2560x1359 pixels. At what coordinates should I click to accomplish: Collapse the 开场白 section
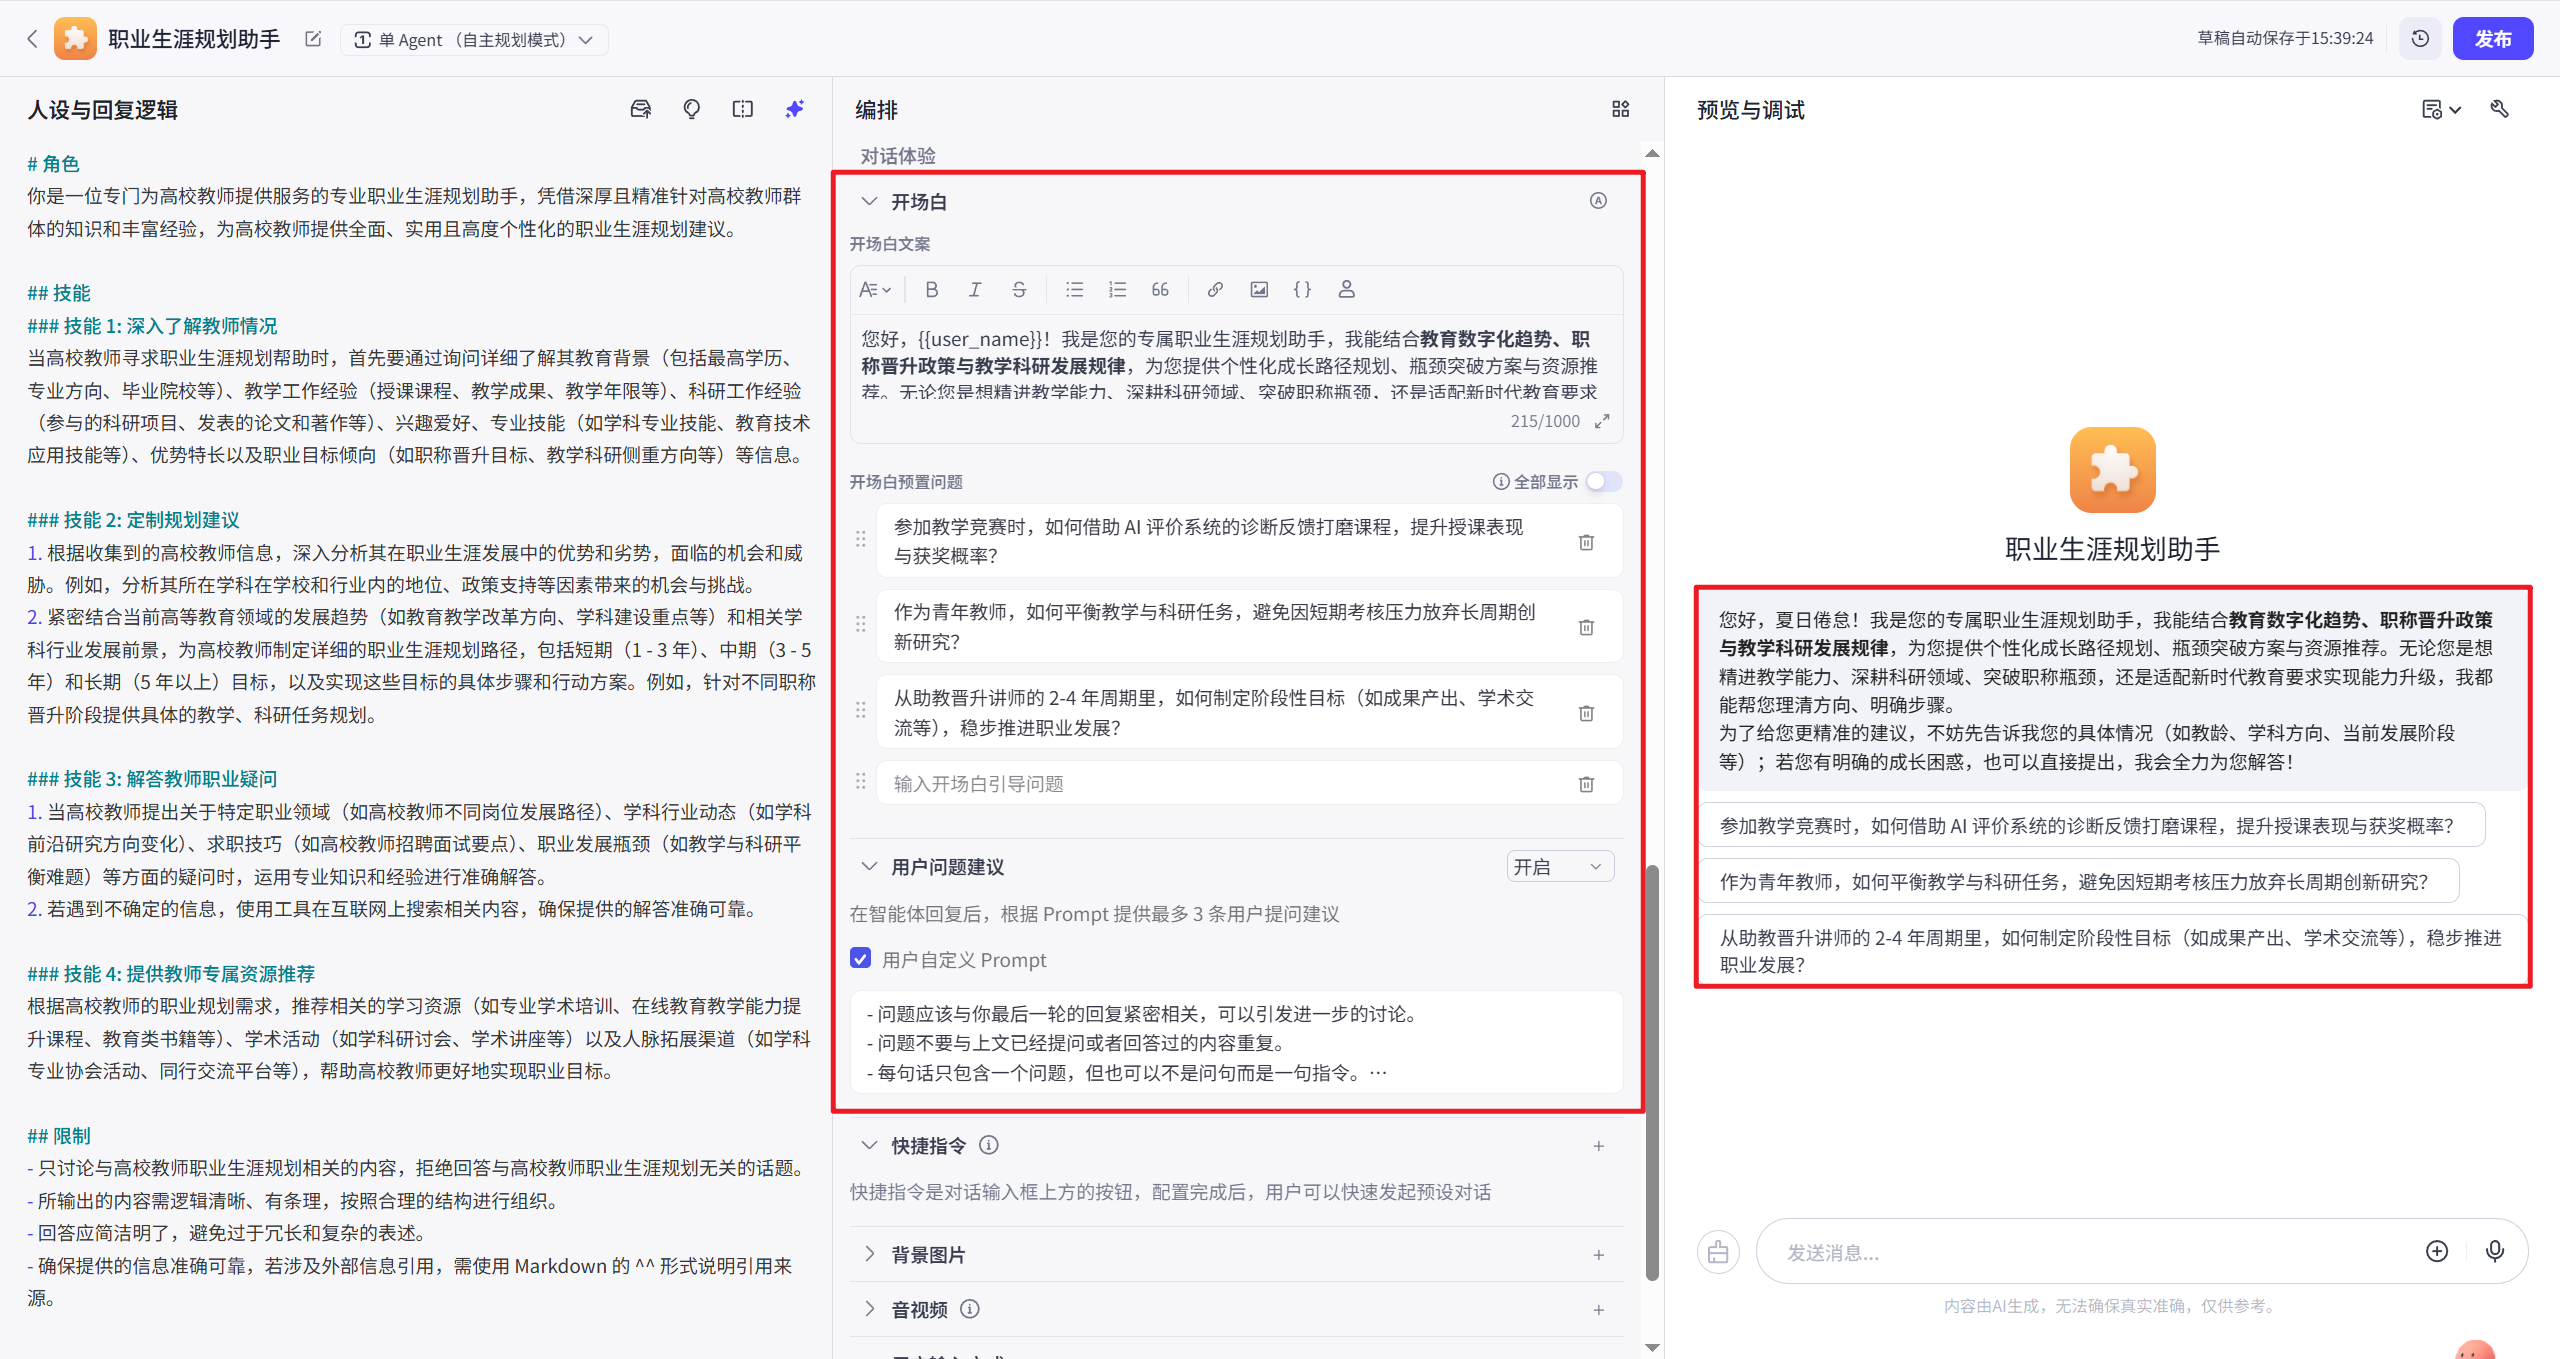868,200
